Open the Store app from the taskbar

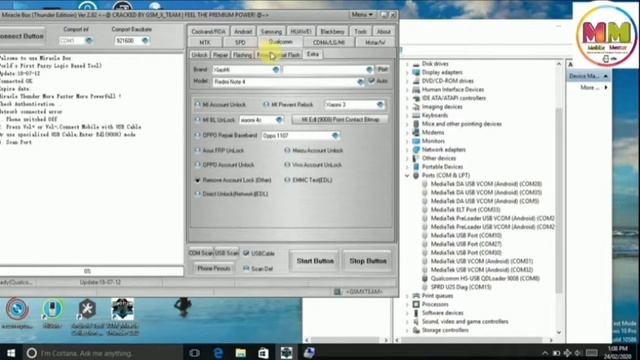point(263,353)
